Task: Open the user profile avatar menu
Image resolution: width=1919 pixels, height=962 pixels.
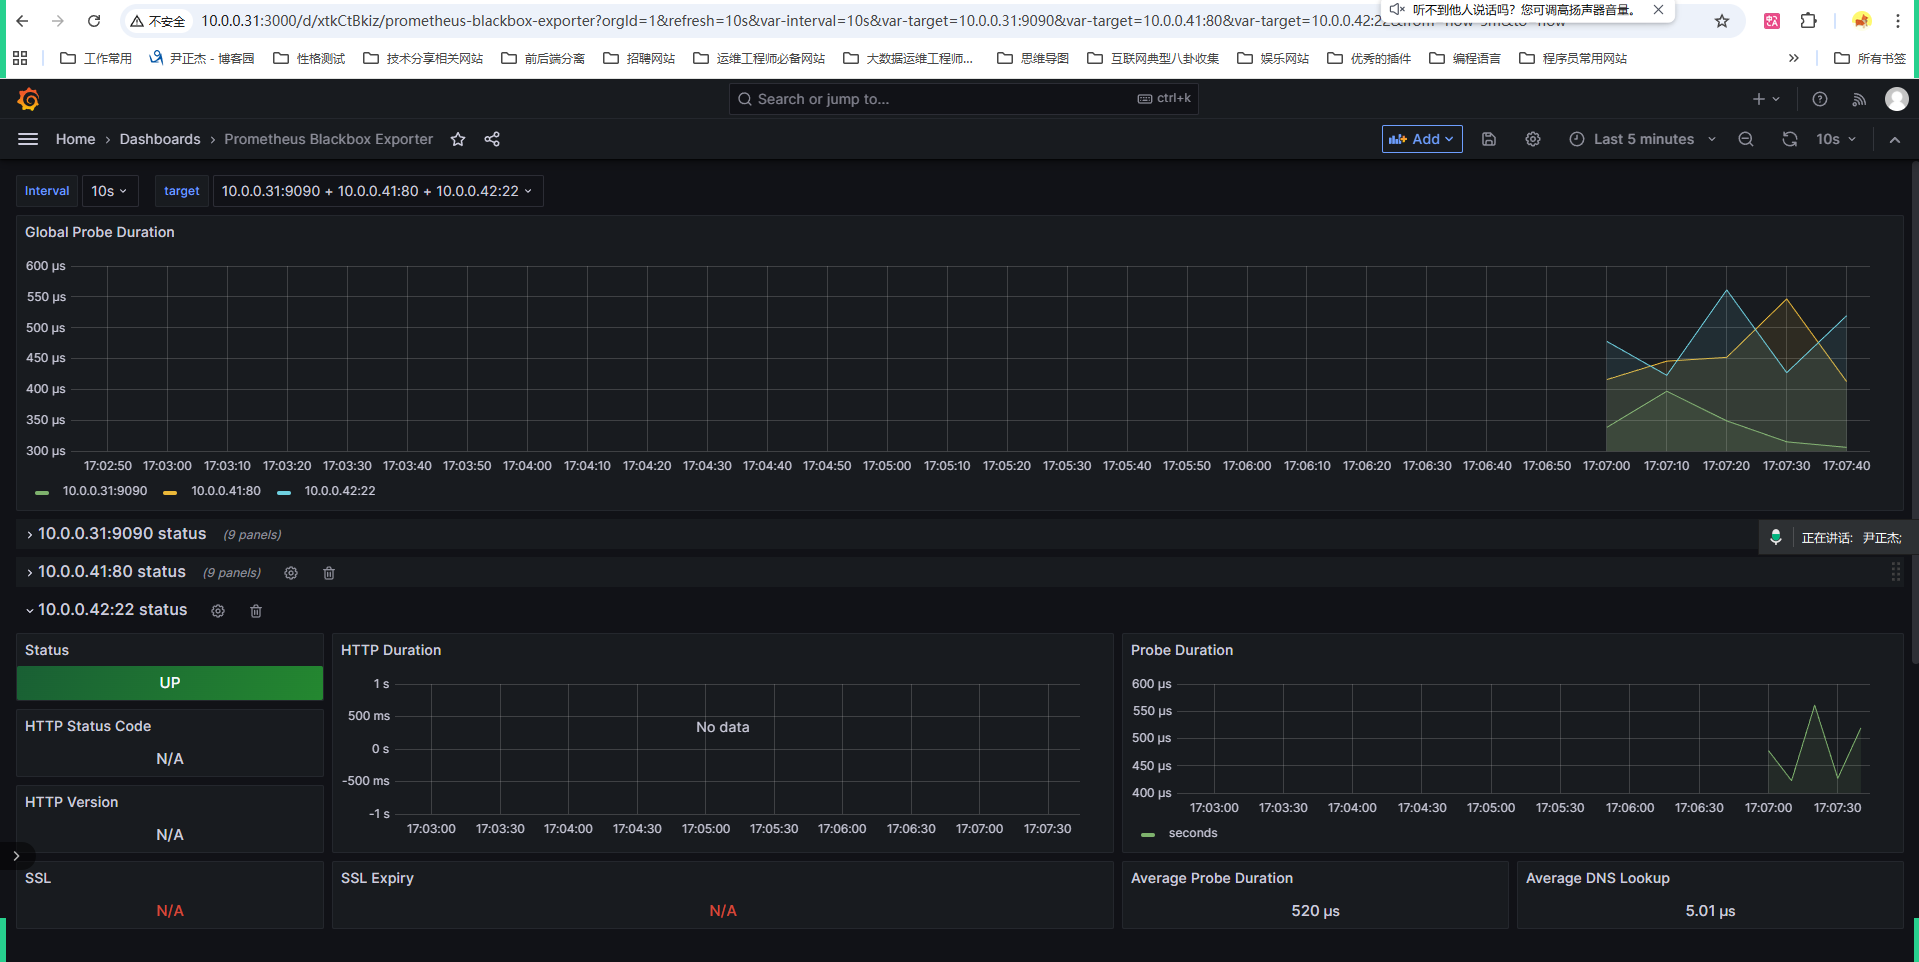Action: (x=1897, y=99)
